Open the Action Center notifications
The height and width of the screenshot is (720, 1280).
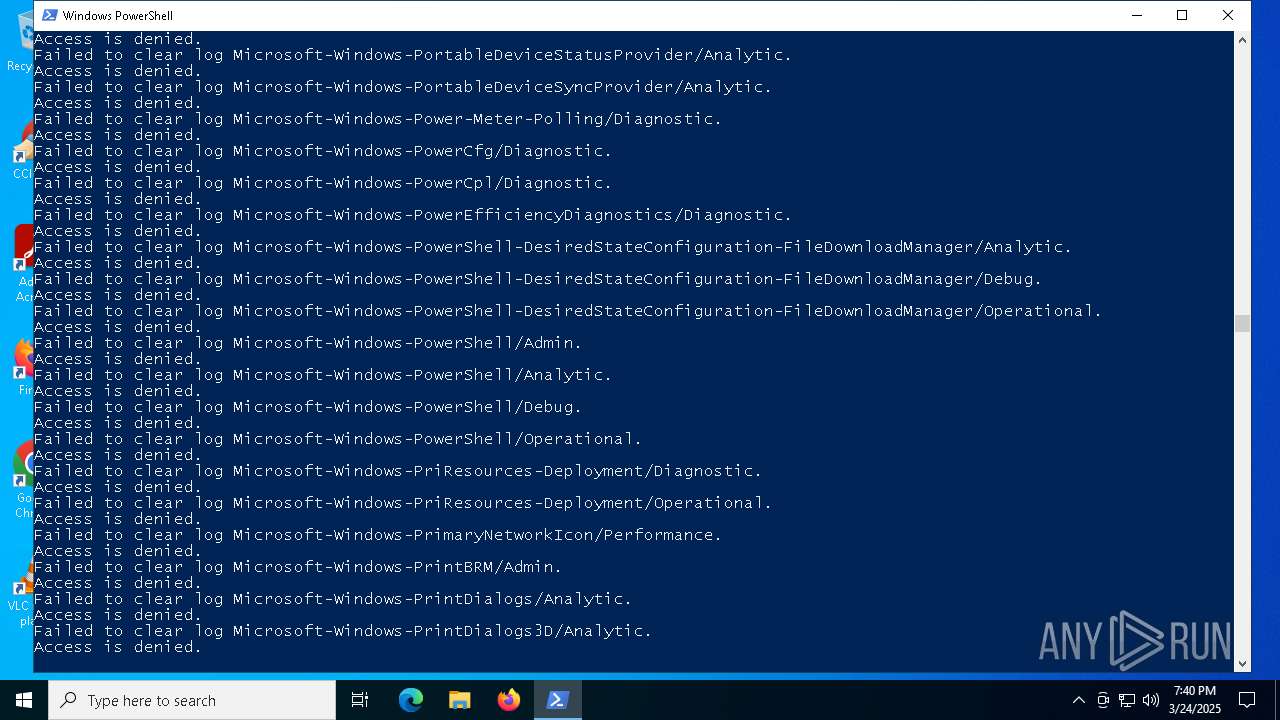pos(1247,700)
